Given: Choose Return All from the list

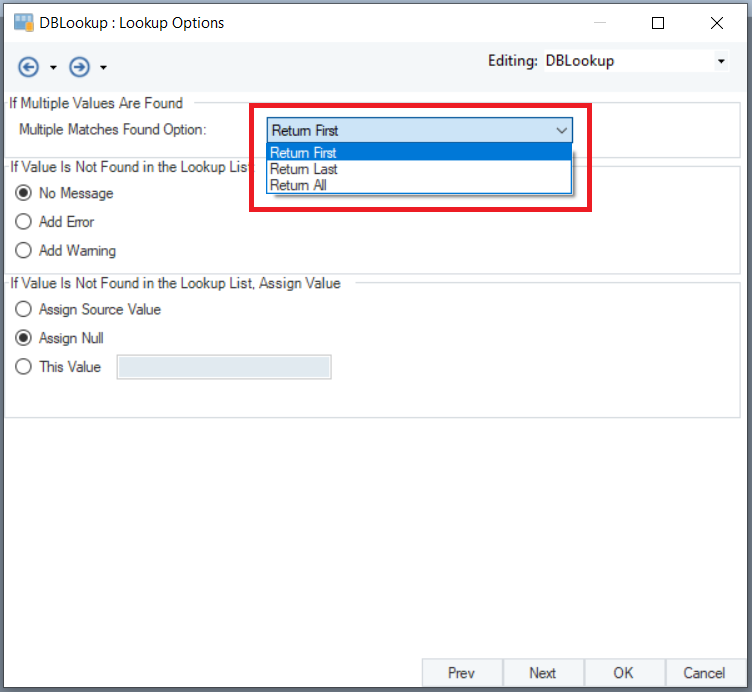Looking at the screenshot, I should coord(298,185).
